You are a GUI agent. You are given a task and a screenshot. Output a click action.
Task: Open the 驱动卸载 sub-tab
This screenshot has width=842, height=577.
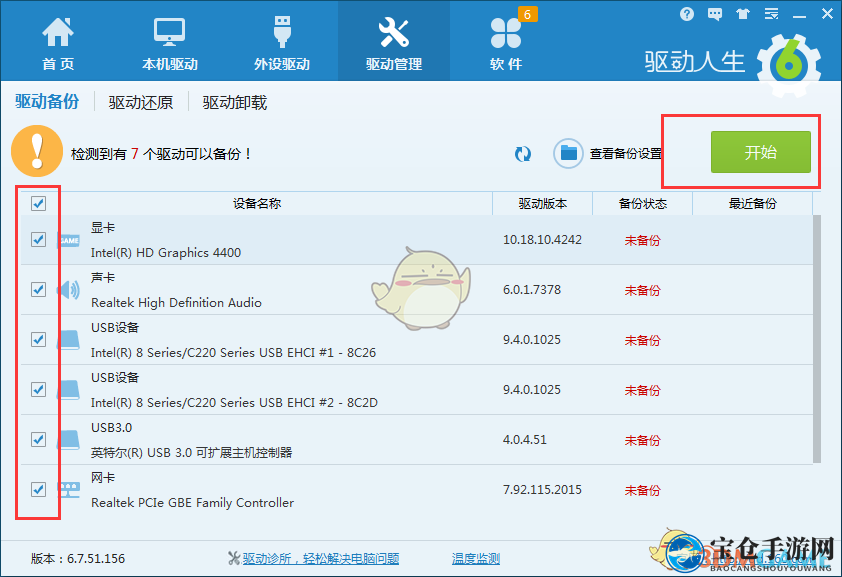[235, 102]
